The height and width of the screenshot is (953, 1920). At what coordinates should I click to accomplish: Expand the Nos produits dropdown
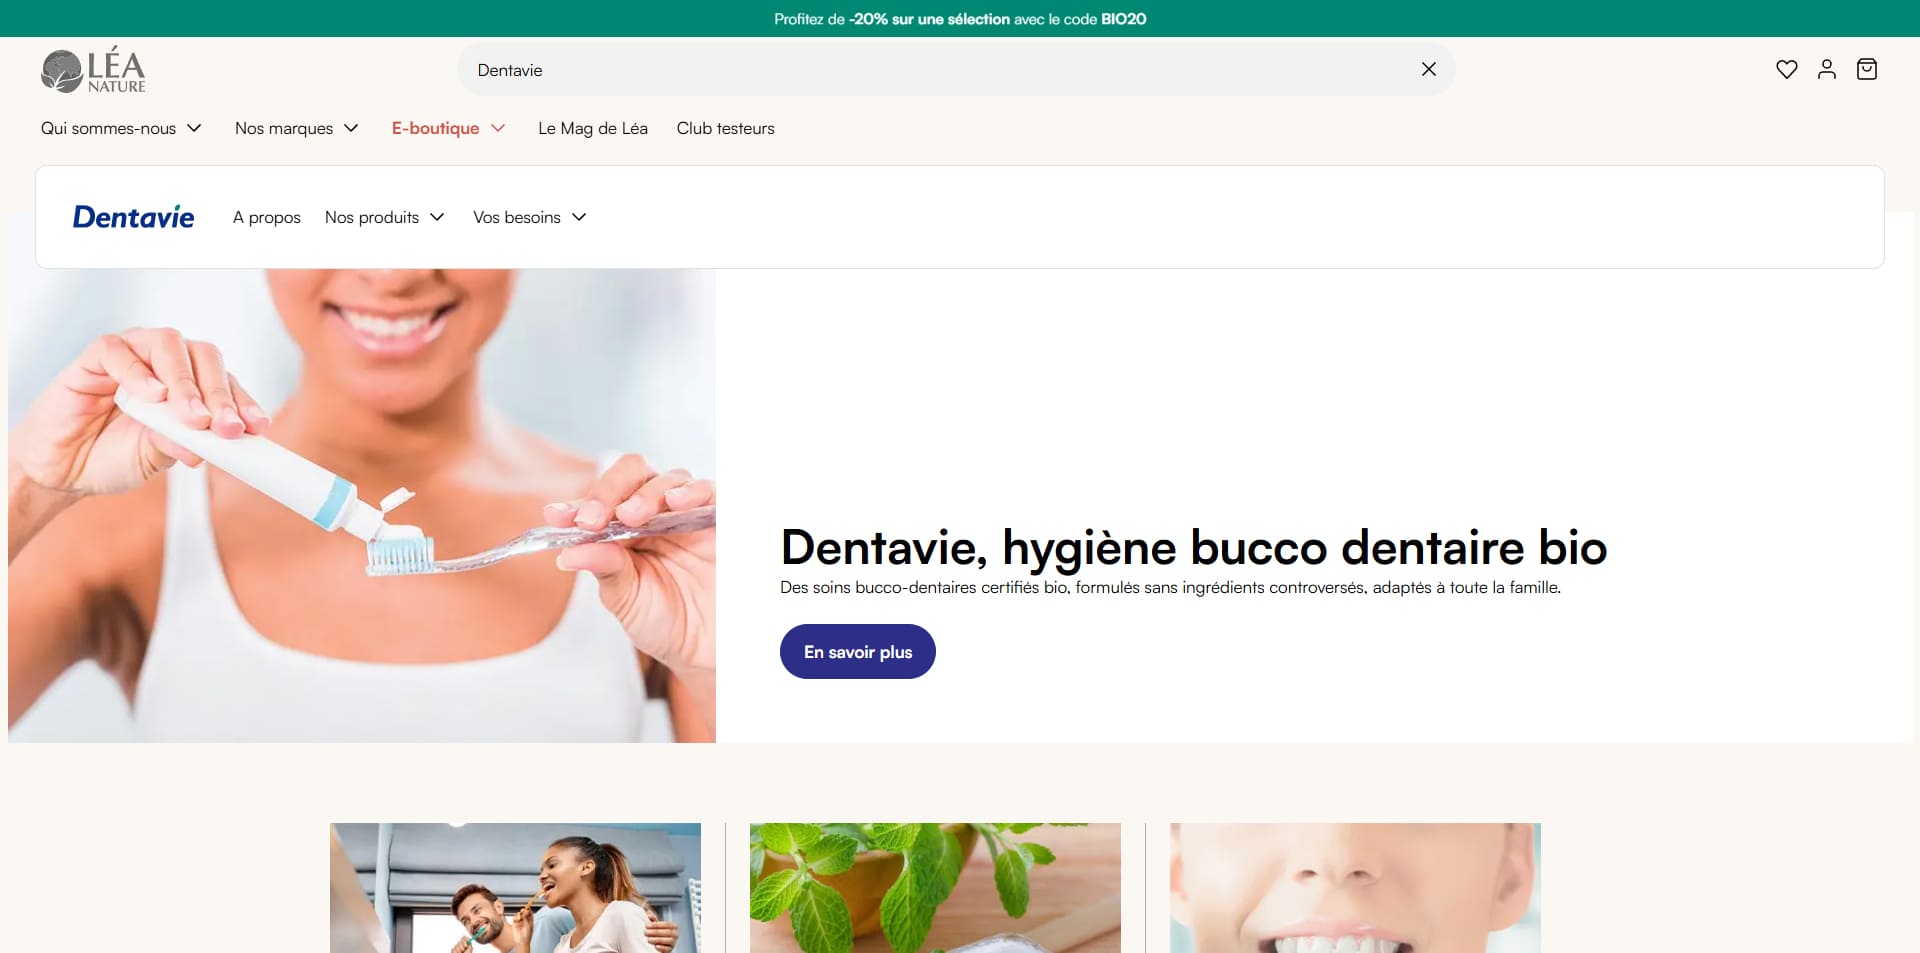click(x=384, y=217)
